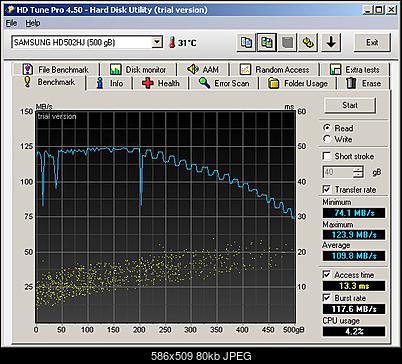402x364 pixels.
Task: Click the thermometer temperature icon
Action: pos(172,43)
